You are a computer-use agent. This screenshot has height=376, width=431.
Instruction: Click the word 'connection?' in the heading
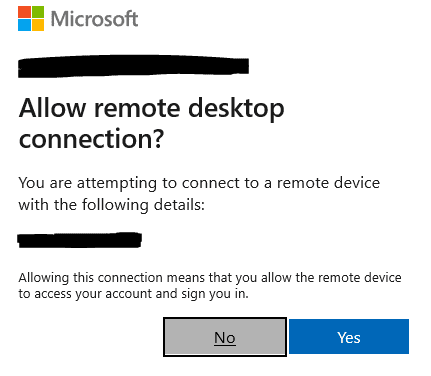pyautogui.click(x=92, y=139)
